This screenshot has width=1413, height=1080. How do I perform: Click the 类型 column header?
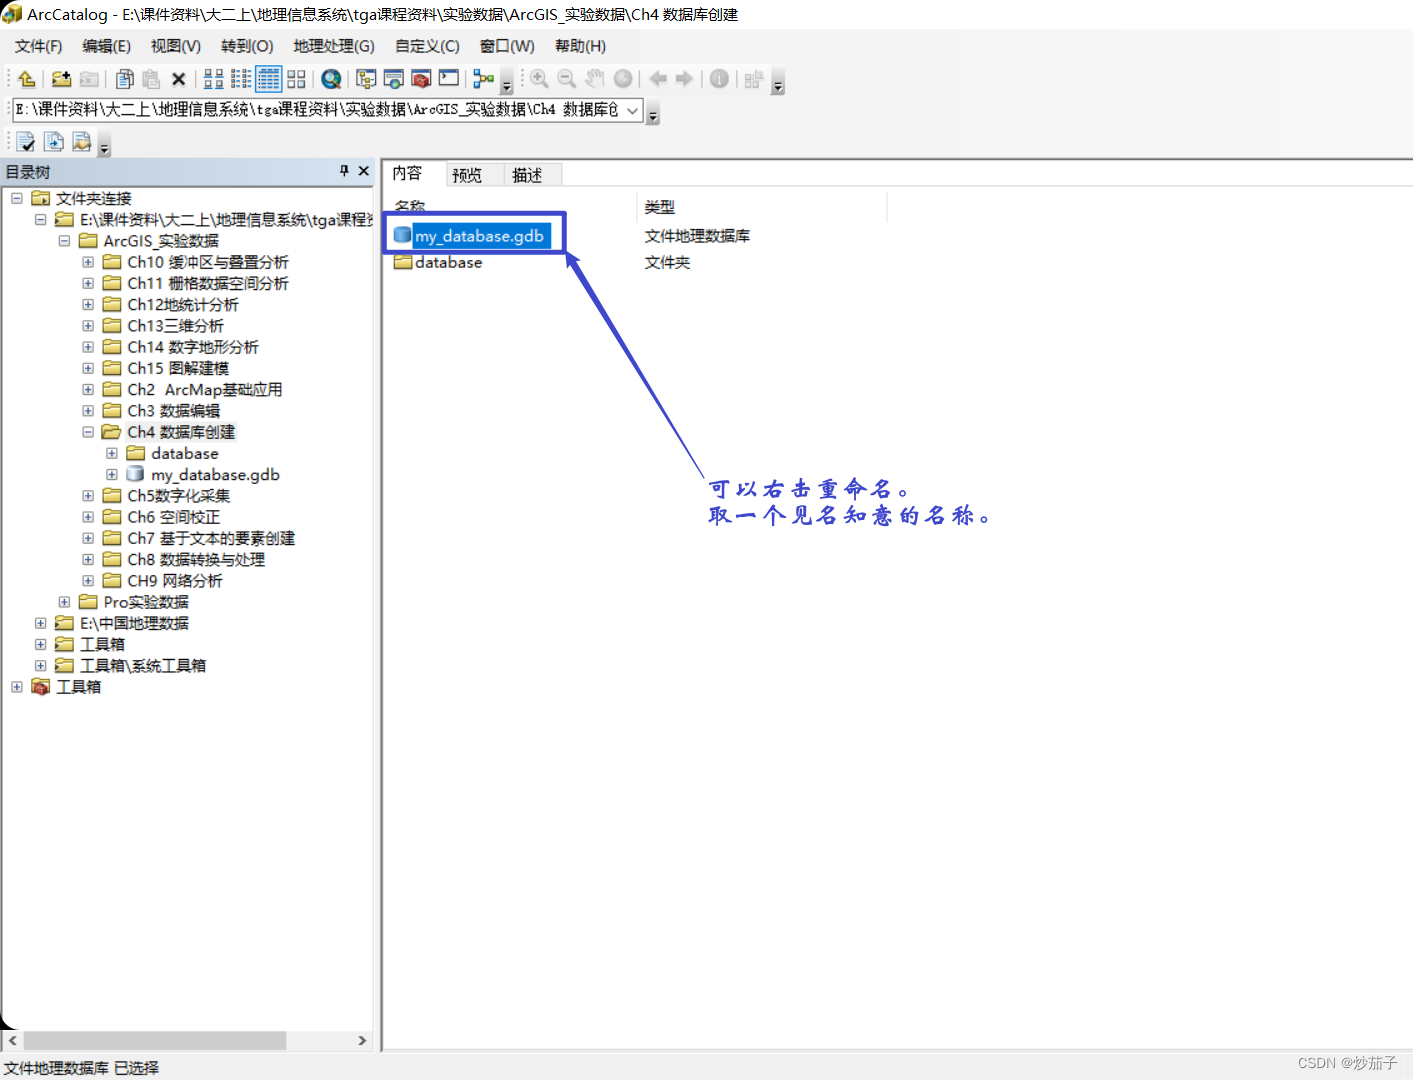(761, 207)
